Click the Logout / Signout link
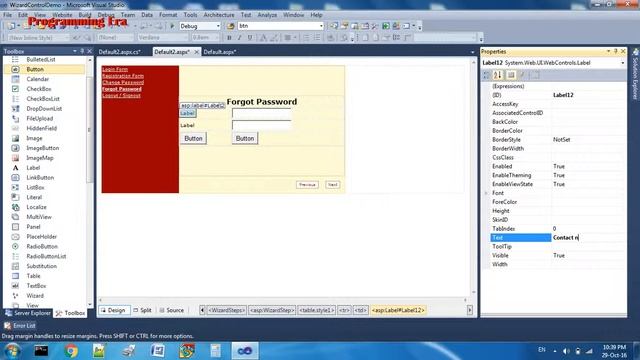This screenshot has height=360, width=640. (x=121, y=96)
